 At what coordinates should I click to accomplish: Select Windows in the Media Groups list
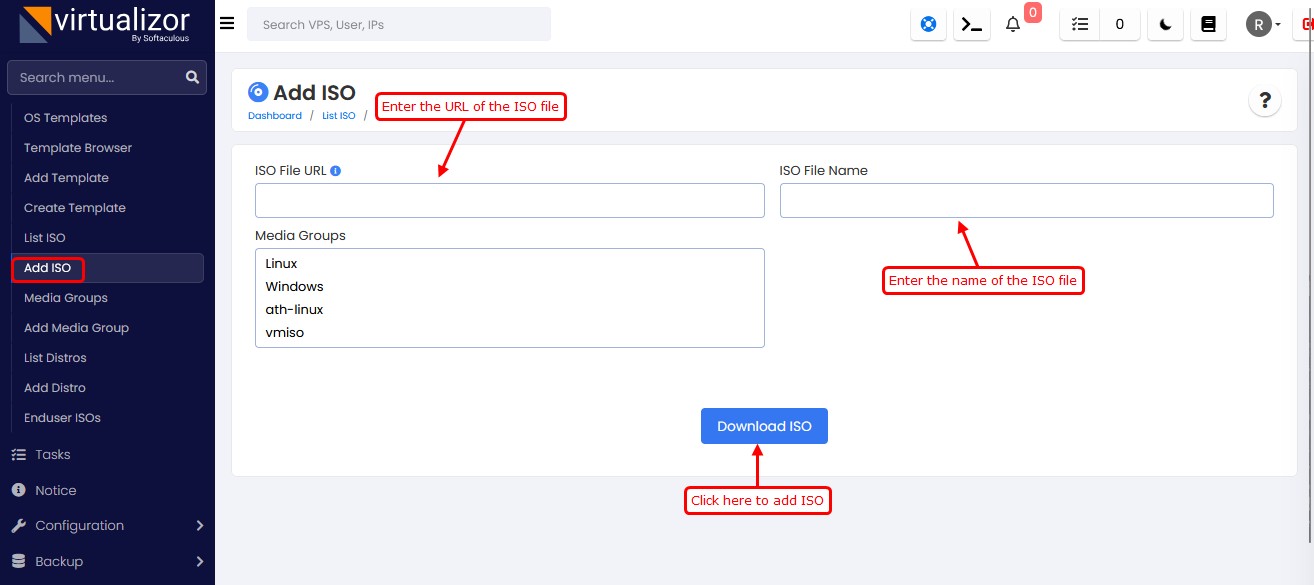pyautogui.click(x=294, y=286)
